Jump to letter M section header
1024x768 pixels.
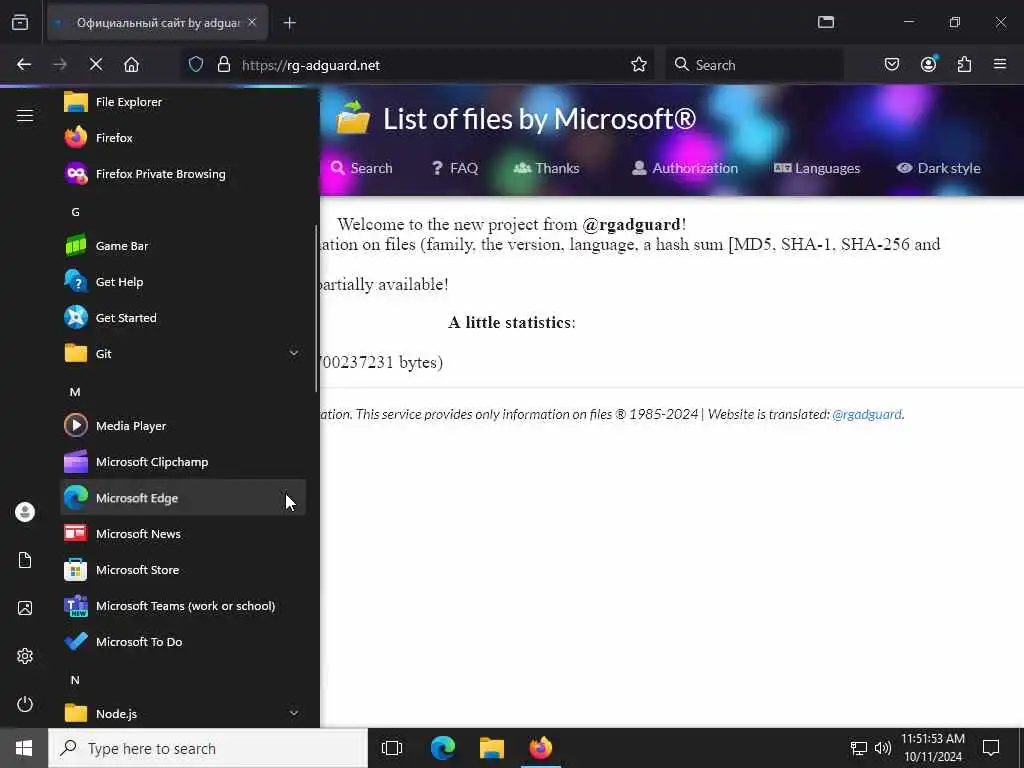click(75, 392)
